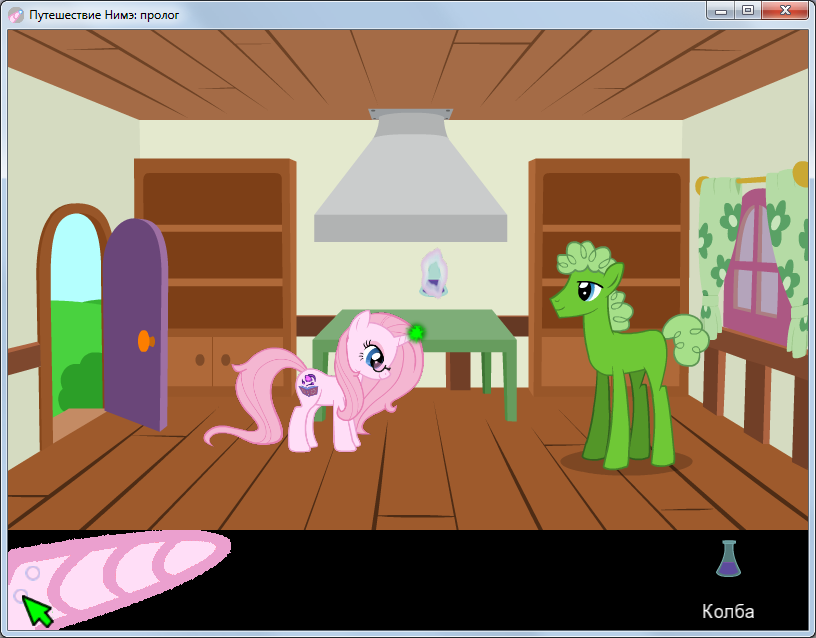Image resolution: width=816 pixels, height=638 pixels.
Task: Click the book cutie mark on pink pony
Action: pos(311,383)
